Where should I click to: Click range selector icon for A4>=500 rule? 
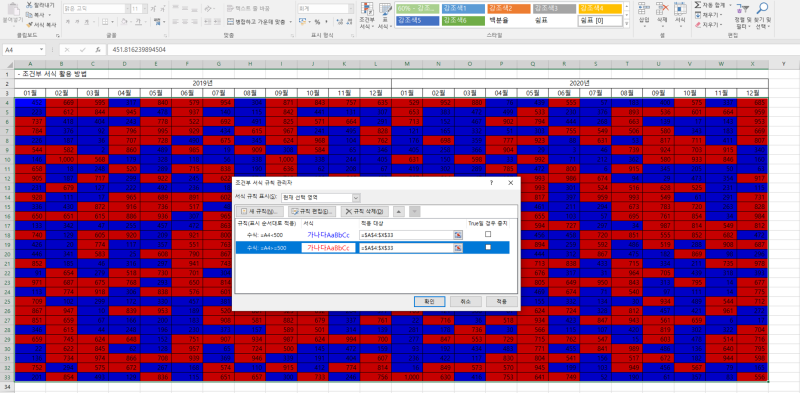458,248
